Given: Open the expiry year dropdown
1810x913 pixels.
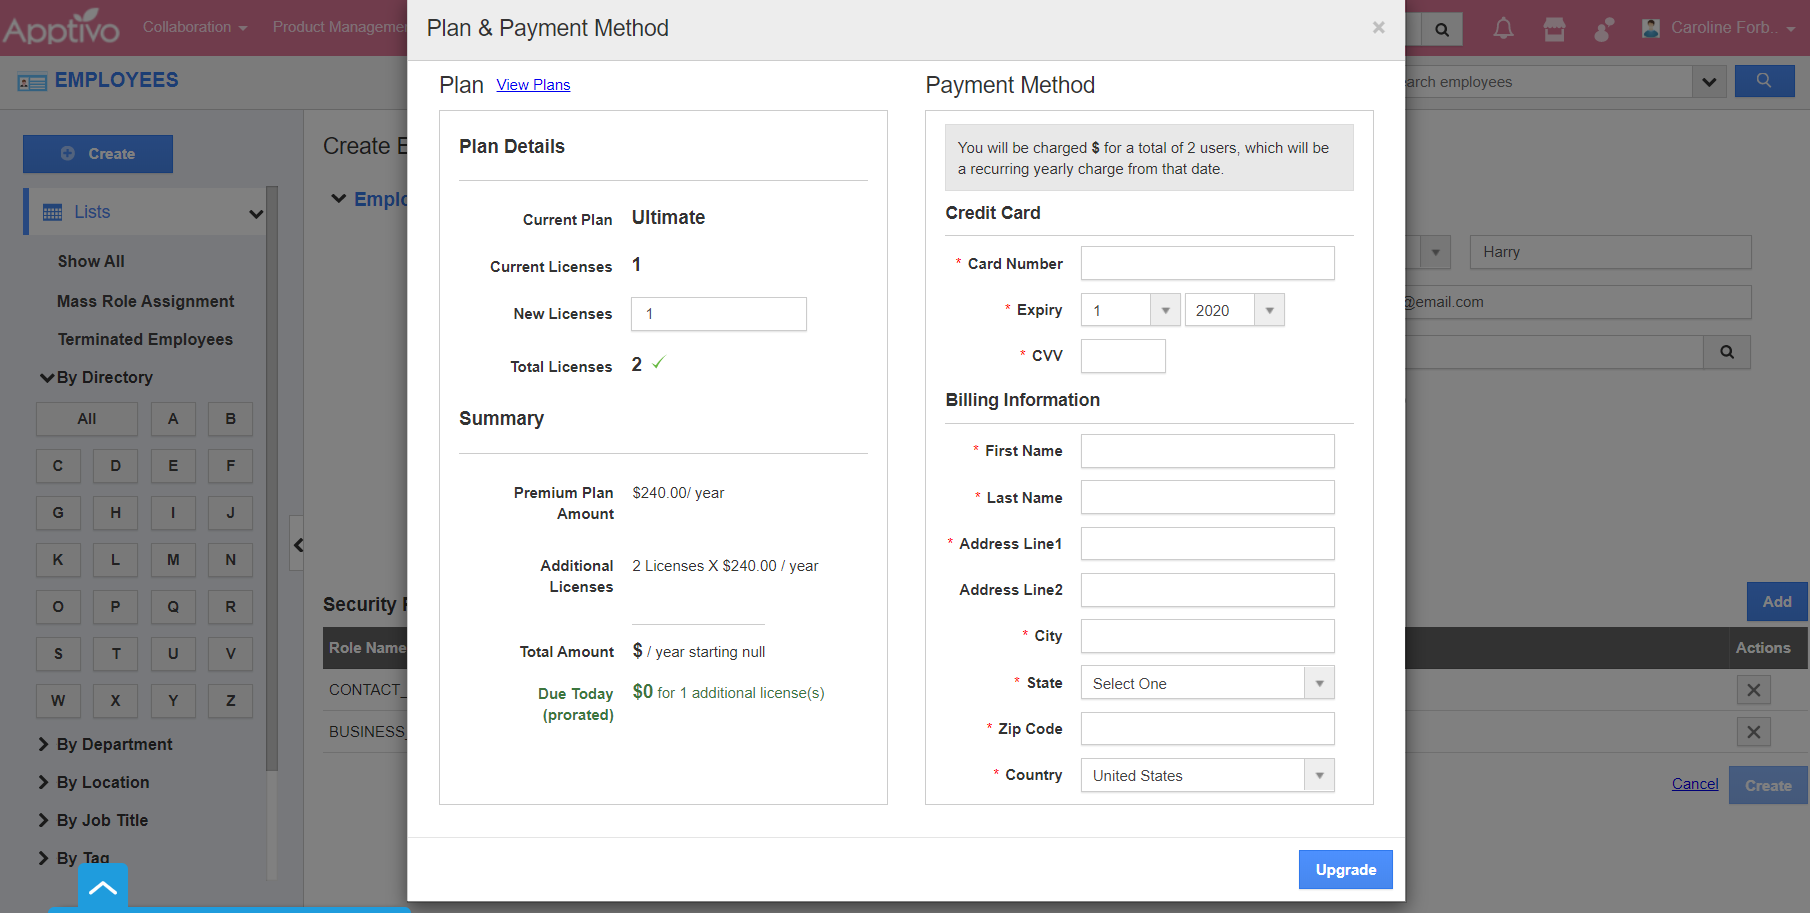Looking at the screenshot, I should click(1234, 310).
